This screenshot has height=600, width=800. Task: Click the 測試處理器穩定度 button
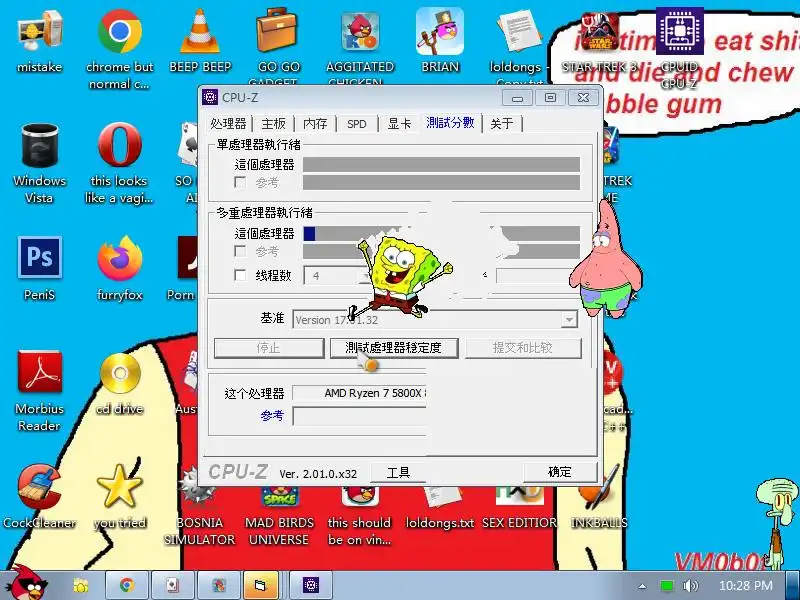(x=394, y=348)
